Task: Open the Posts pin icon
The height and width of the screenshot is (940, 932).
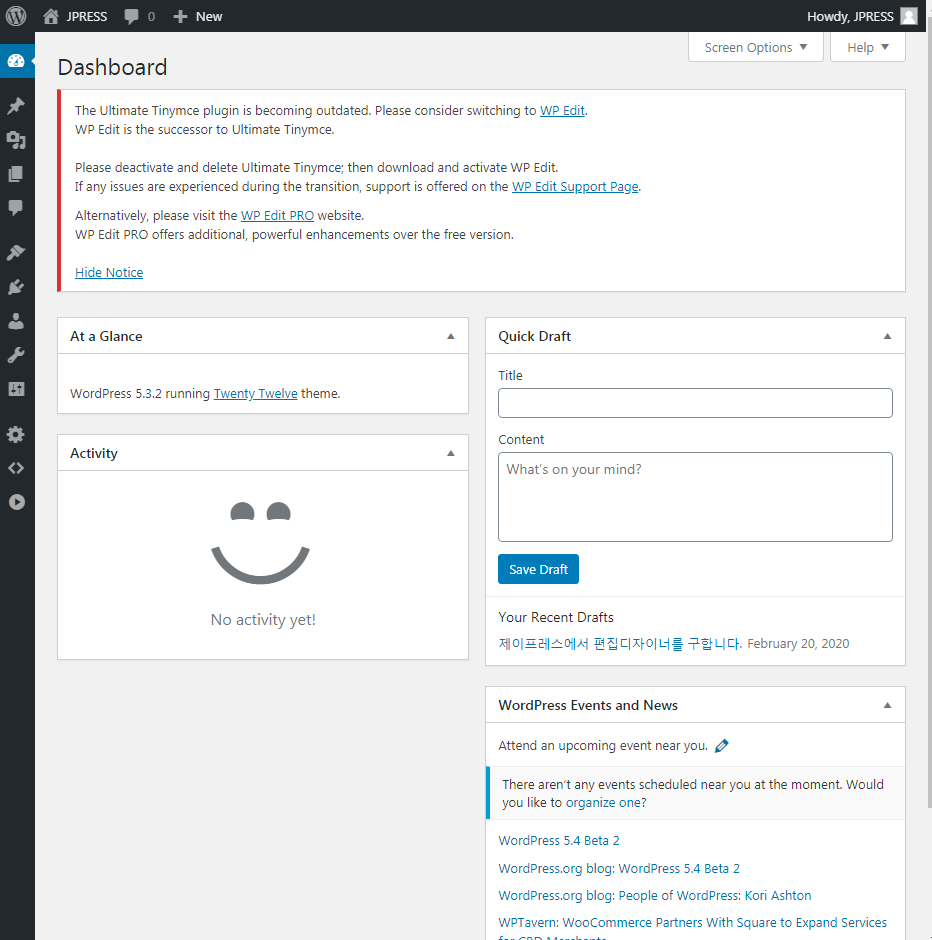Action: pos(16,106)
